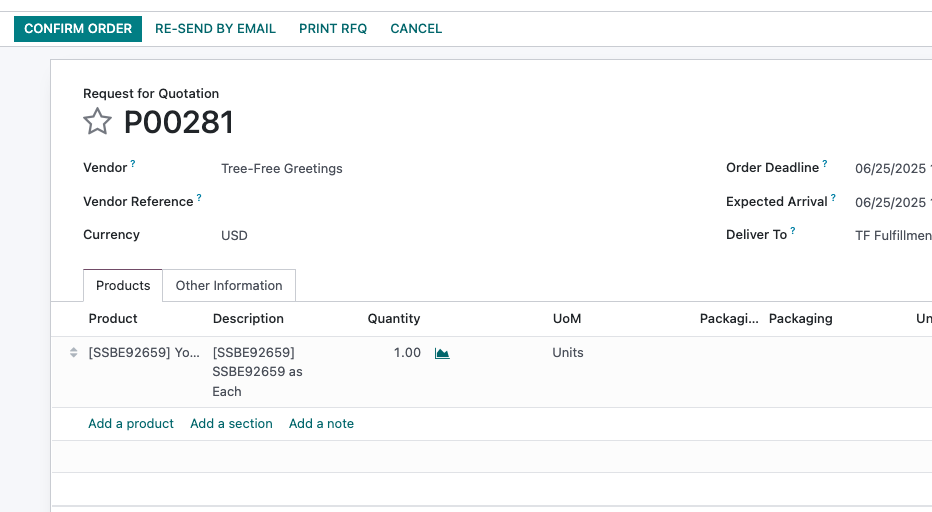The height and width of the screenshot is (512, 932).
Task: Show the Order Deadline help tooltip
Action: (x=825, y=163)
